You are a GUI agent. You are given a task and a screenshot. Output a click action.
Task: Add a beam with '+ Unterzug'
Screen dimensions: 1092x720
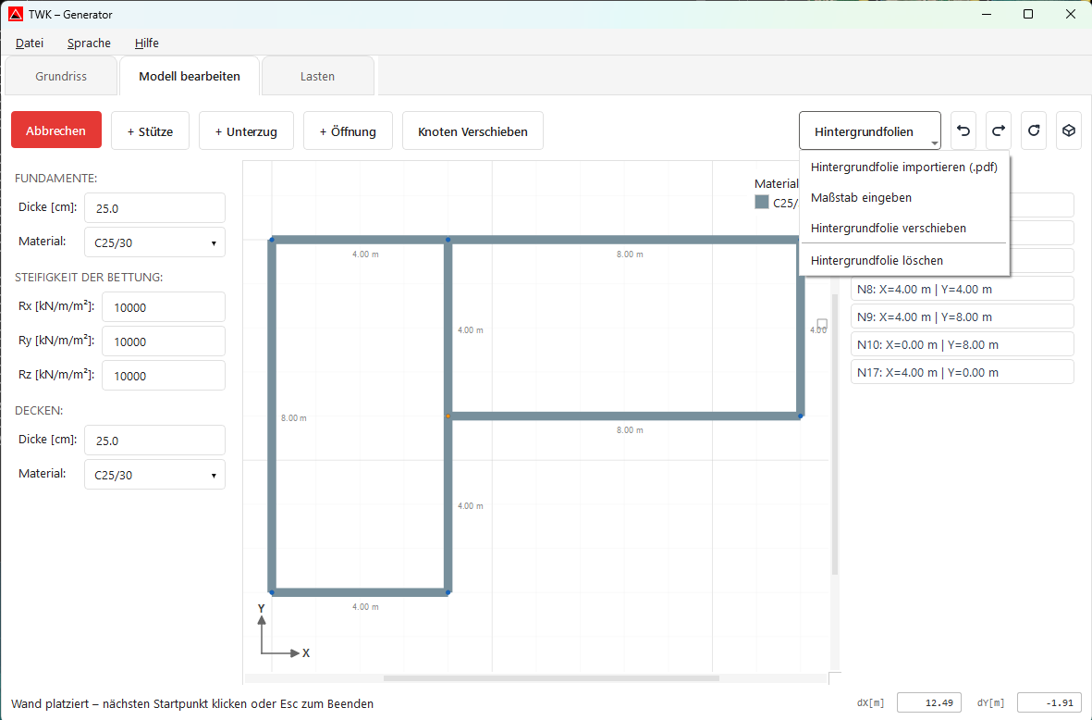click(x=246, y=130)
